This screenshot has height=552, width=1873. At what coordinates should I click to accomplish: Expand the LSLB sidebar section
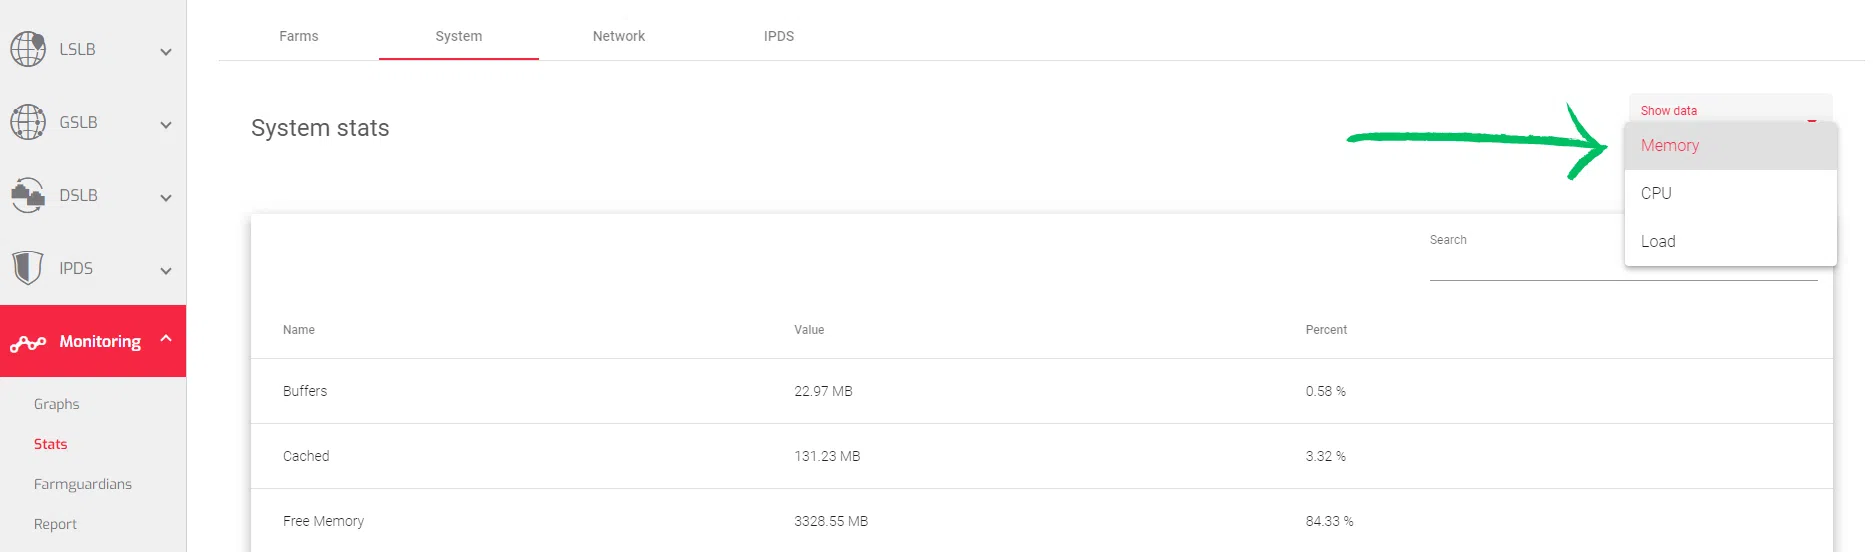[x=166, y=51]
